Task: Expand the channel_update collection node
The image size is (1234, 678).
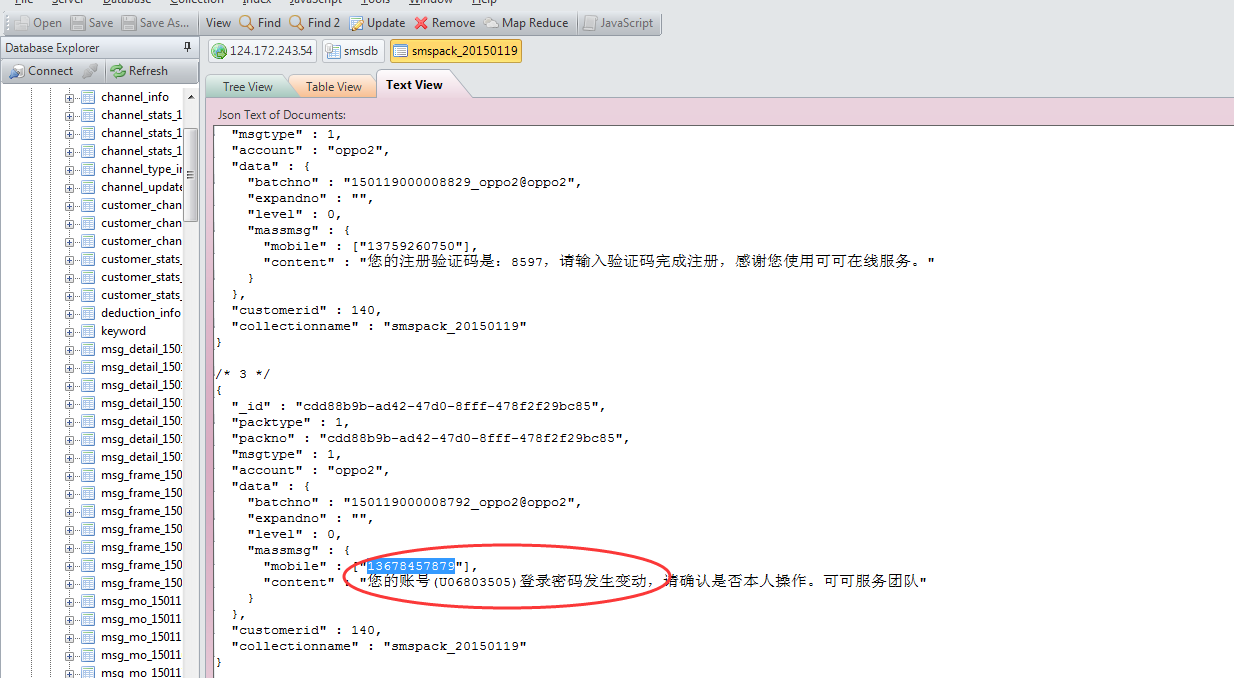Action: pyautogui.click(x=70, y=187)
